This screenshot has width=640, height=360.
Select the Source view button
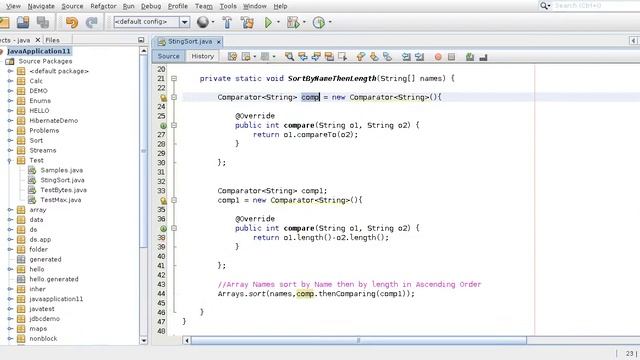point(169,56)
